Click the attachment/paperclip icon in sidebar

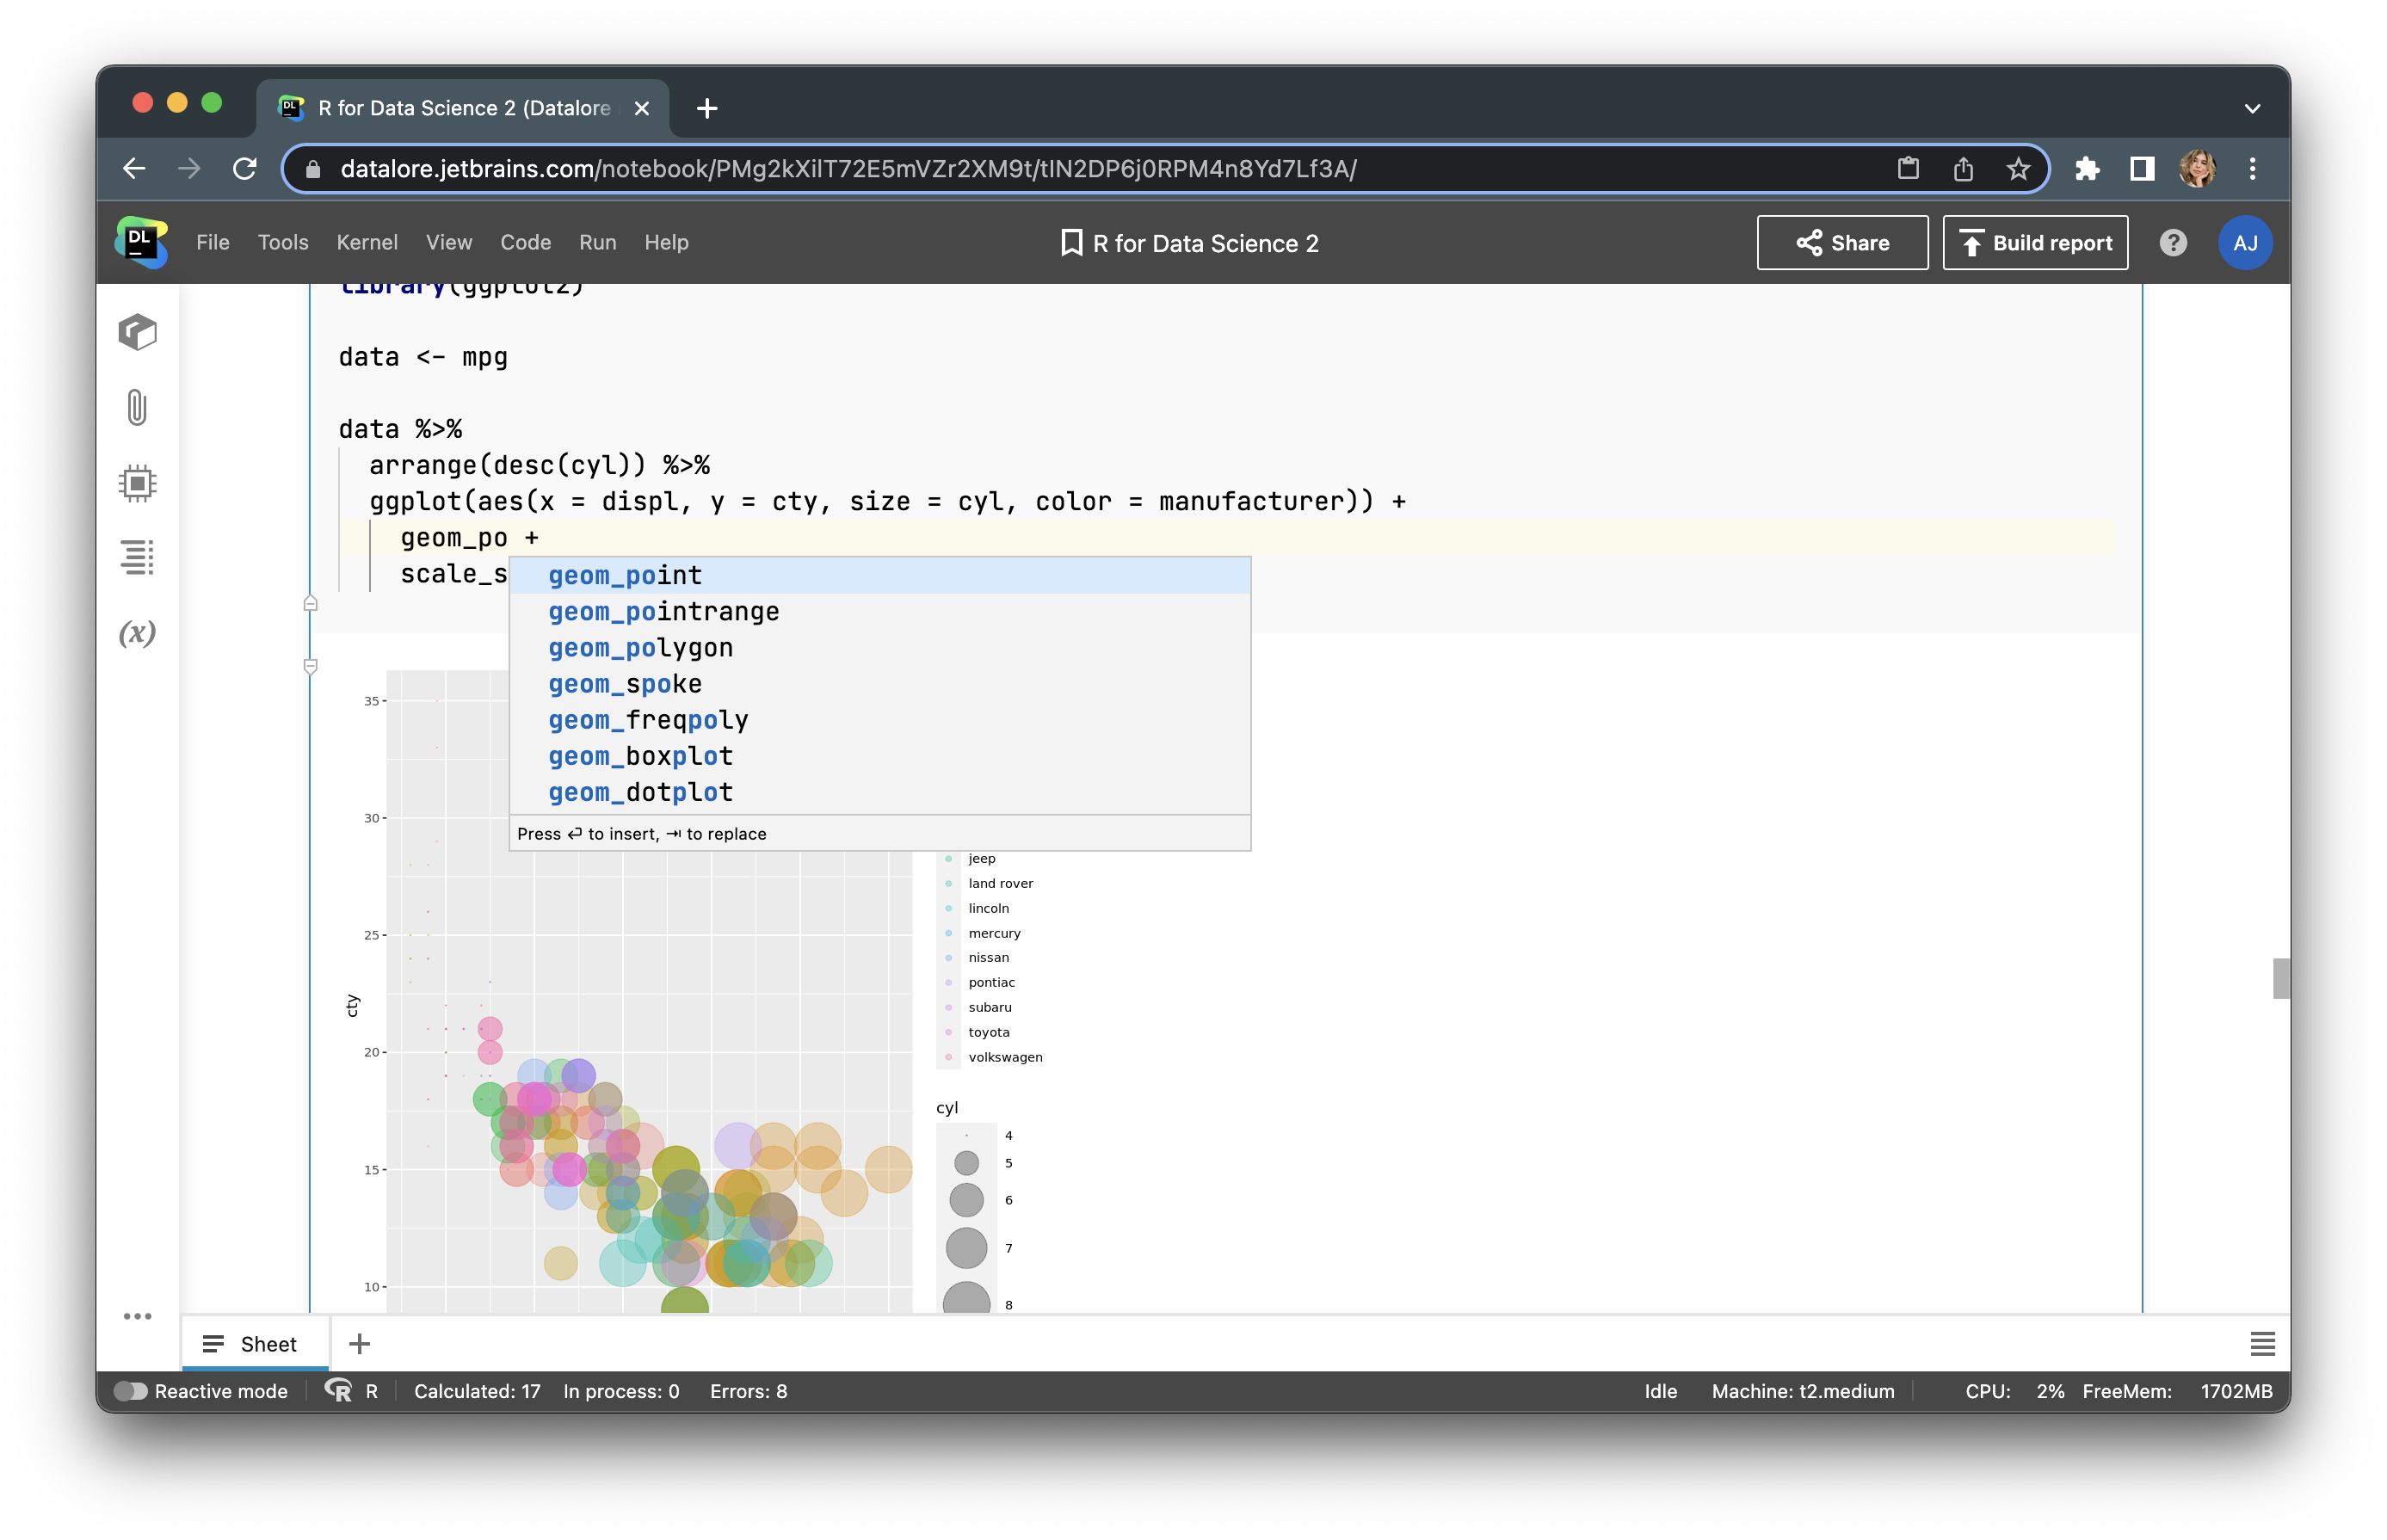coord(139,407)
